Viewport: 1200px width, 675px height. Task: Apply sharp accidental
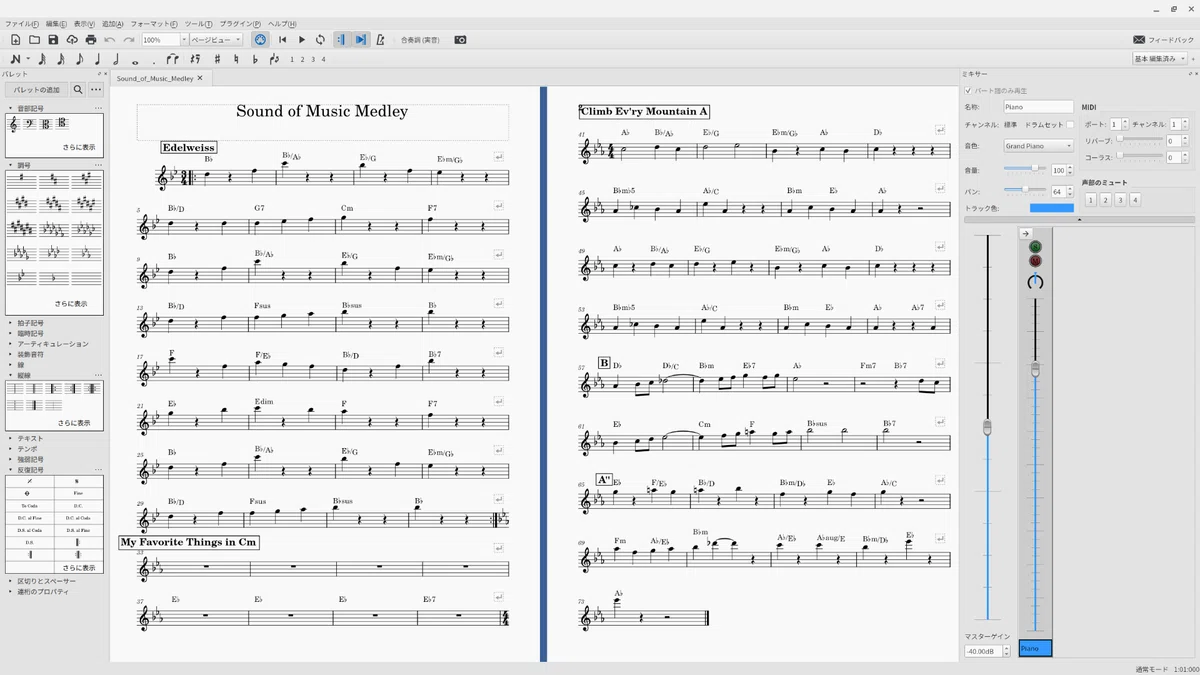point(217,59)
